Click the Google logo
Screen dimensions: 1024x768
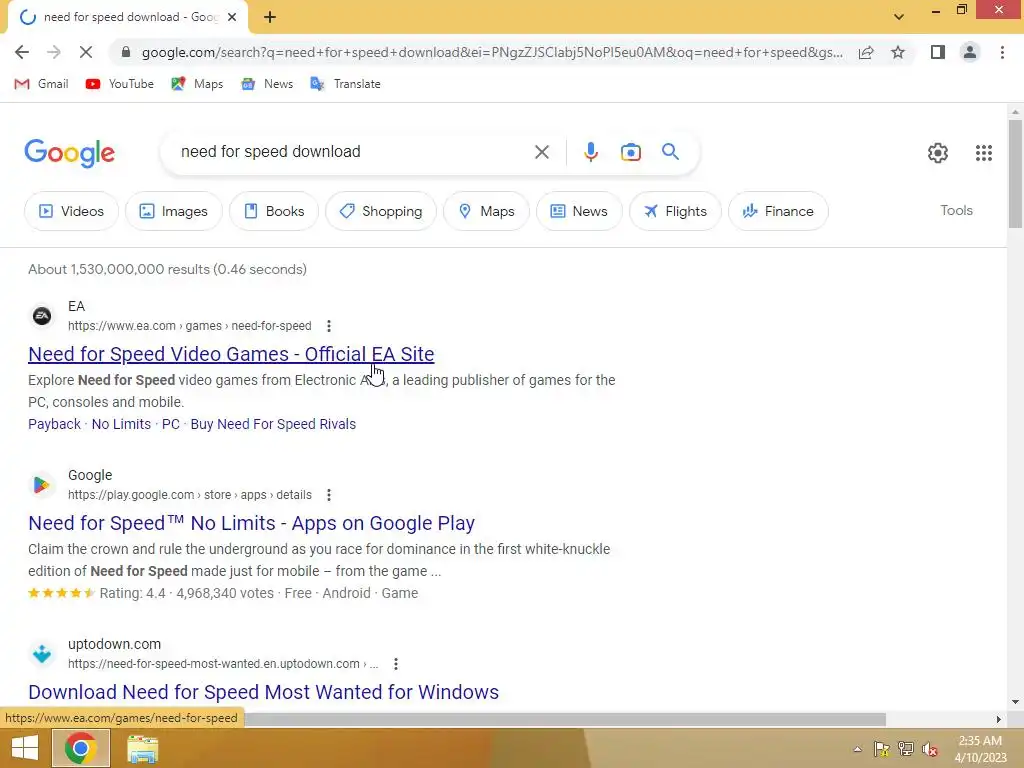[69, 153]
